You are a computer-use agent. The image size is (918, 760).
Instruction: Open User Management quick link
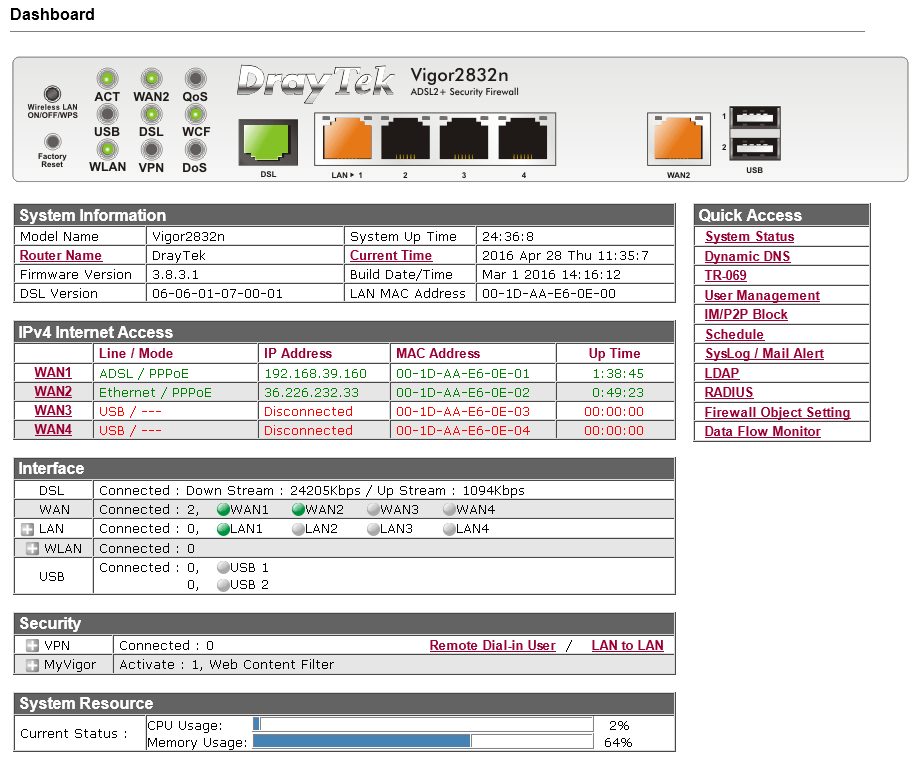click(x=762, y=296)
